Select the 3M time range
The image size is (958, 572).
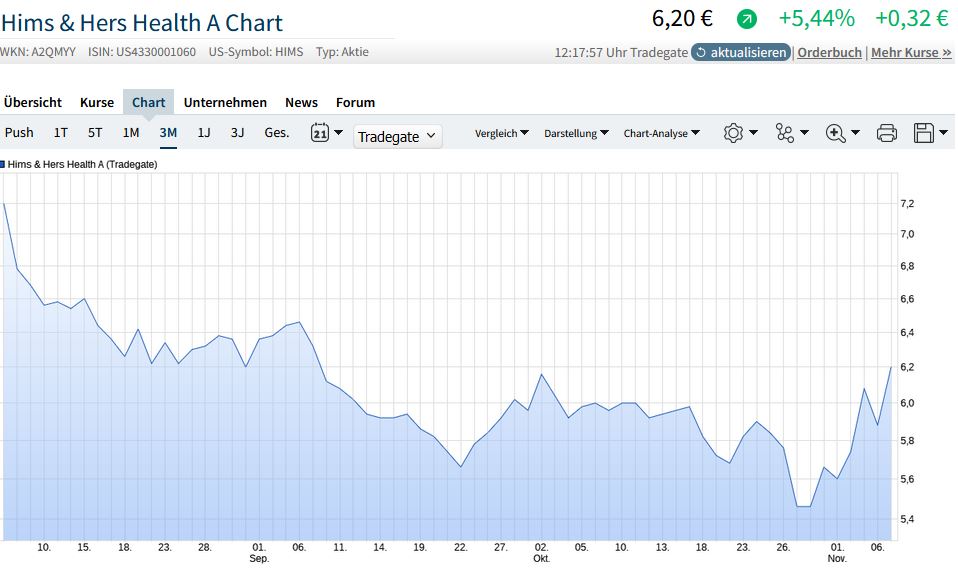(168, 133)
